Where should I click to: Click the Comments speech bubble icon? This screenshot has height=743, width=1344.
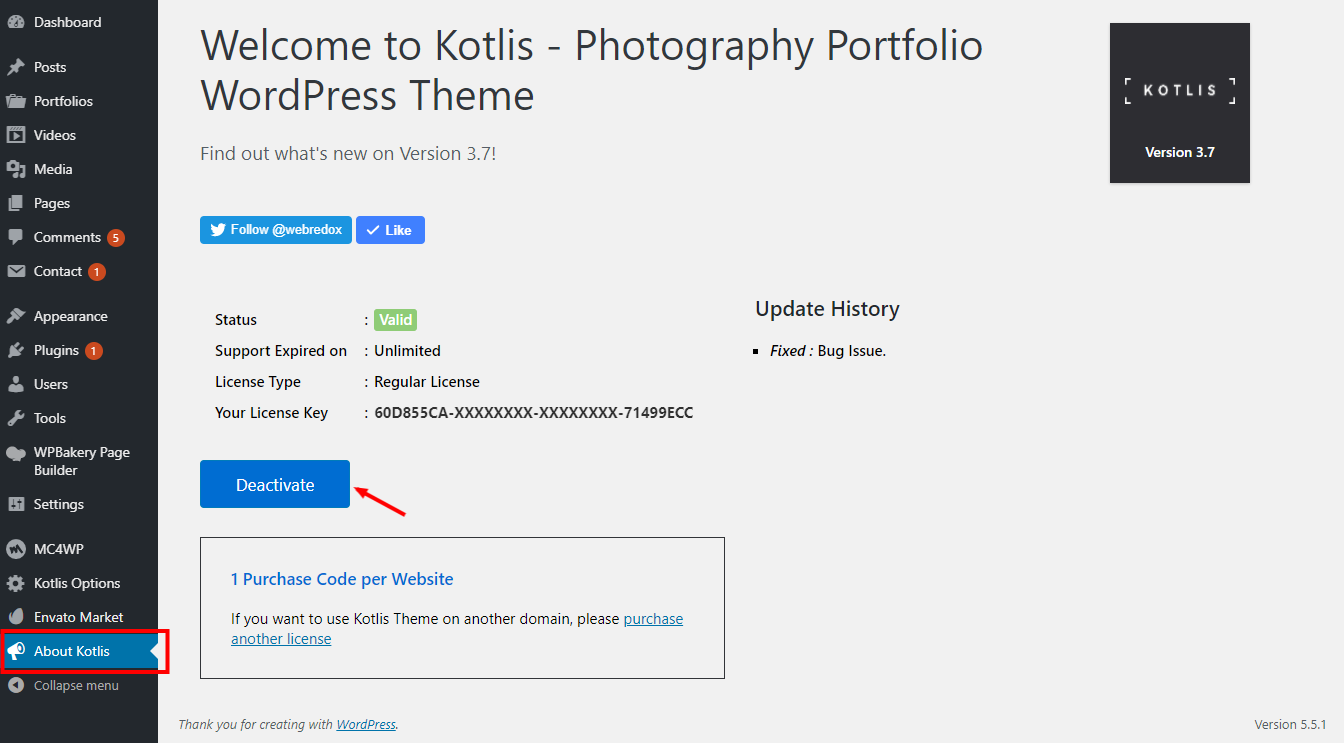(16, 237)
